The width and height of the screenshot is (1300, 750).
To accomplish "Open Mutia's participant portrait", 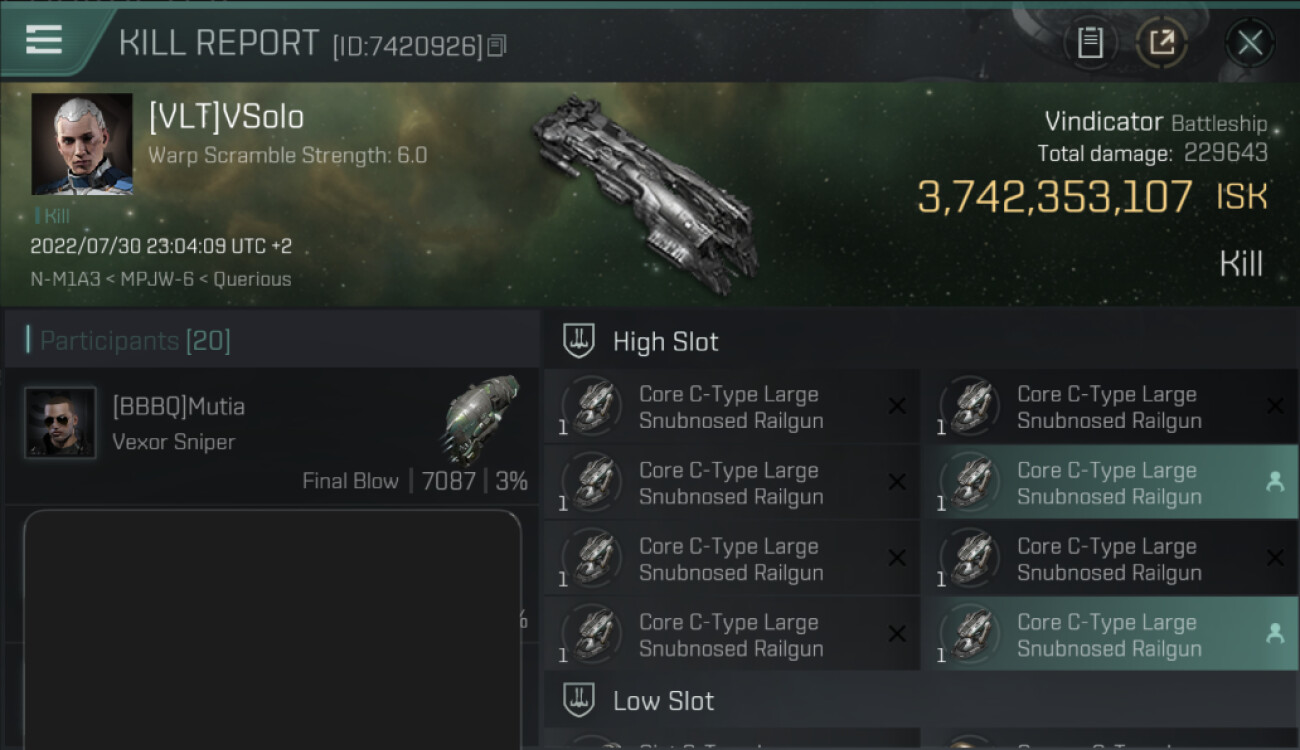I will 60,423.
